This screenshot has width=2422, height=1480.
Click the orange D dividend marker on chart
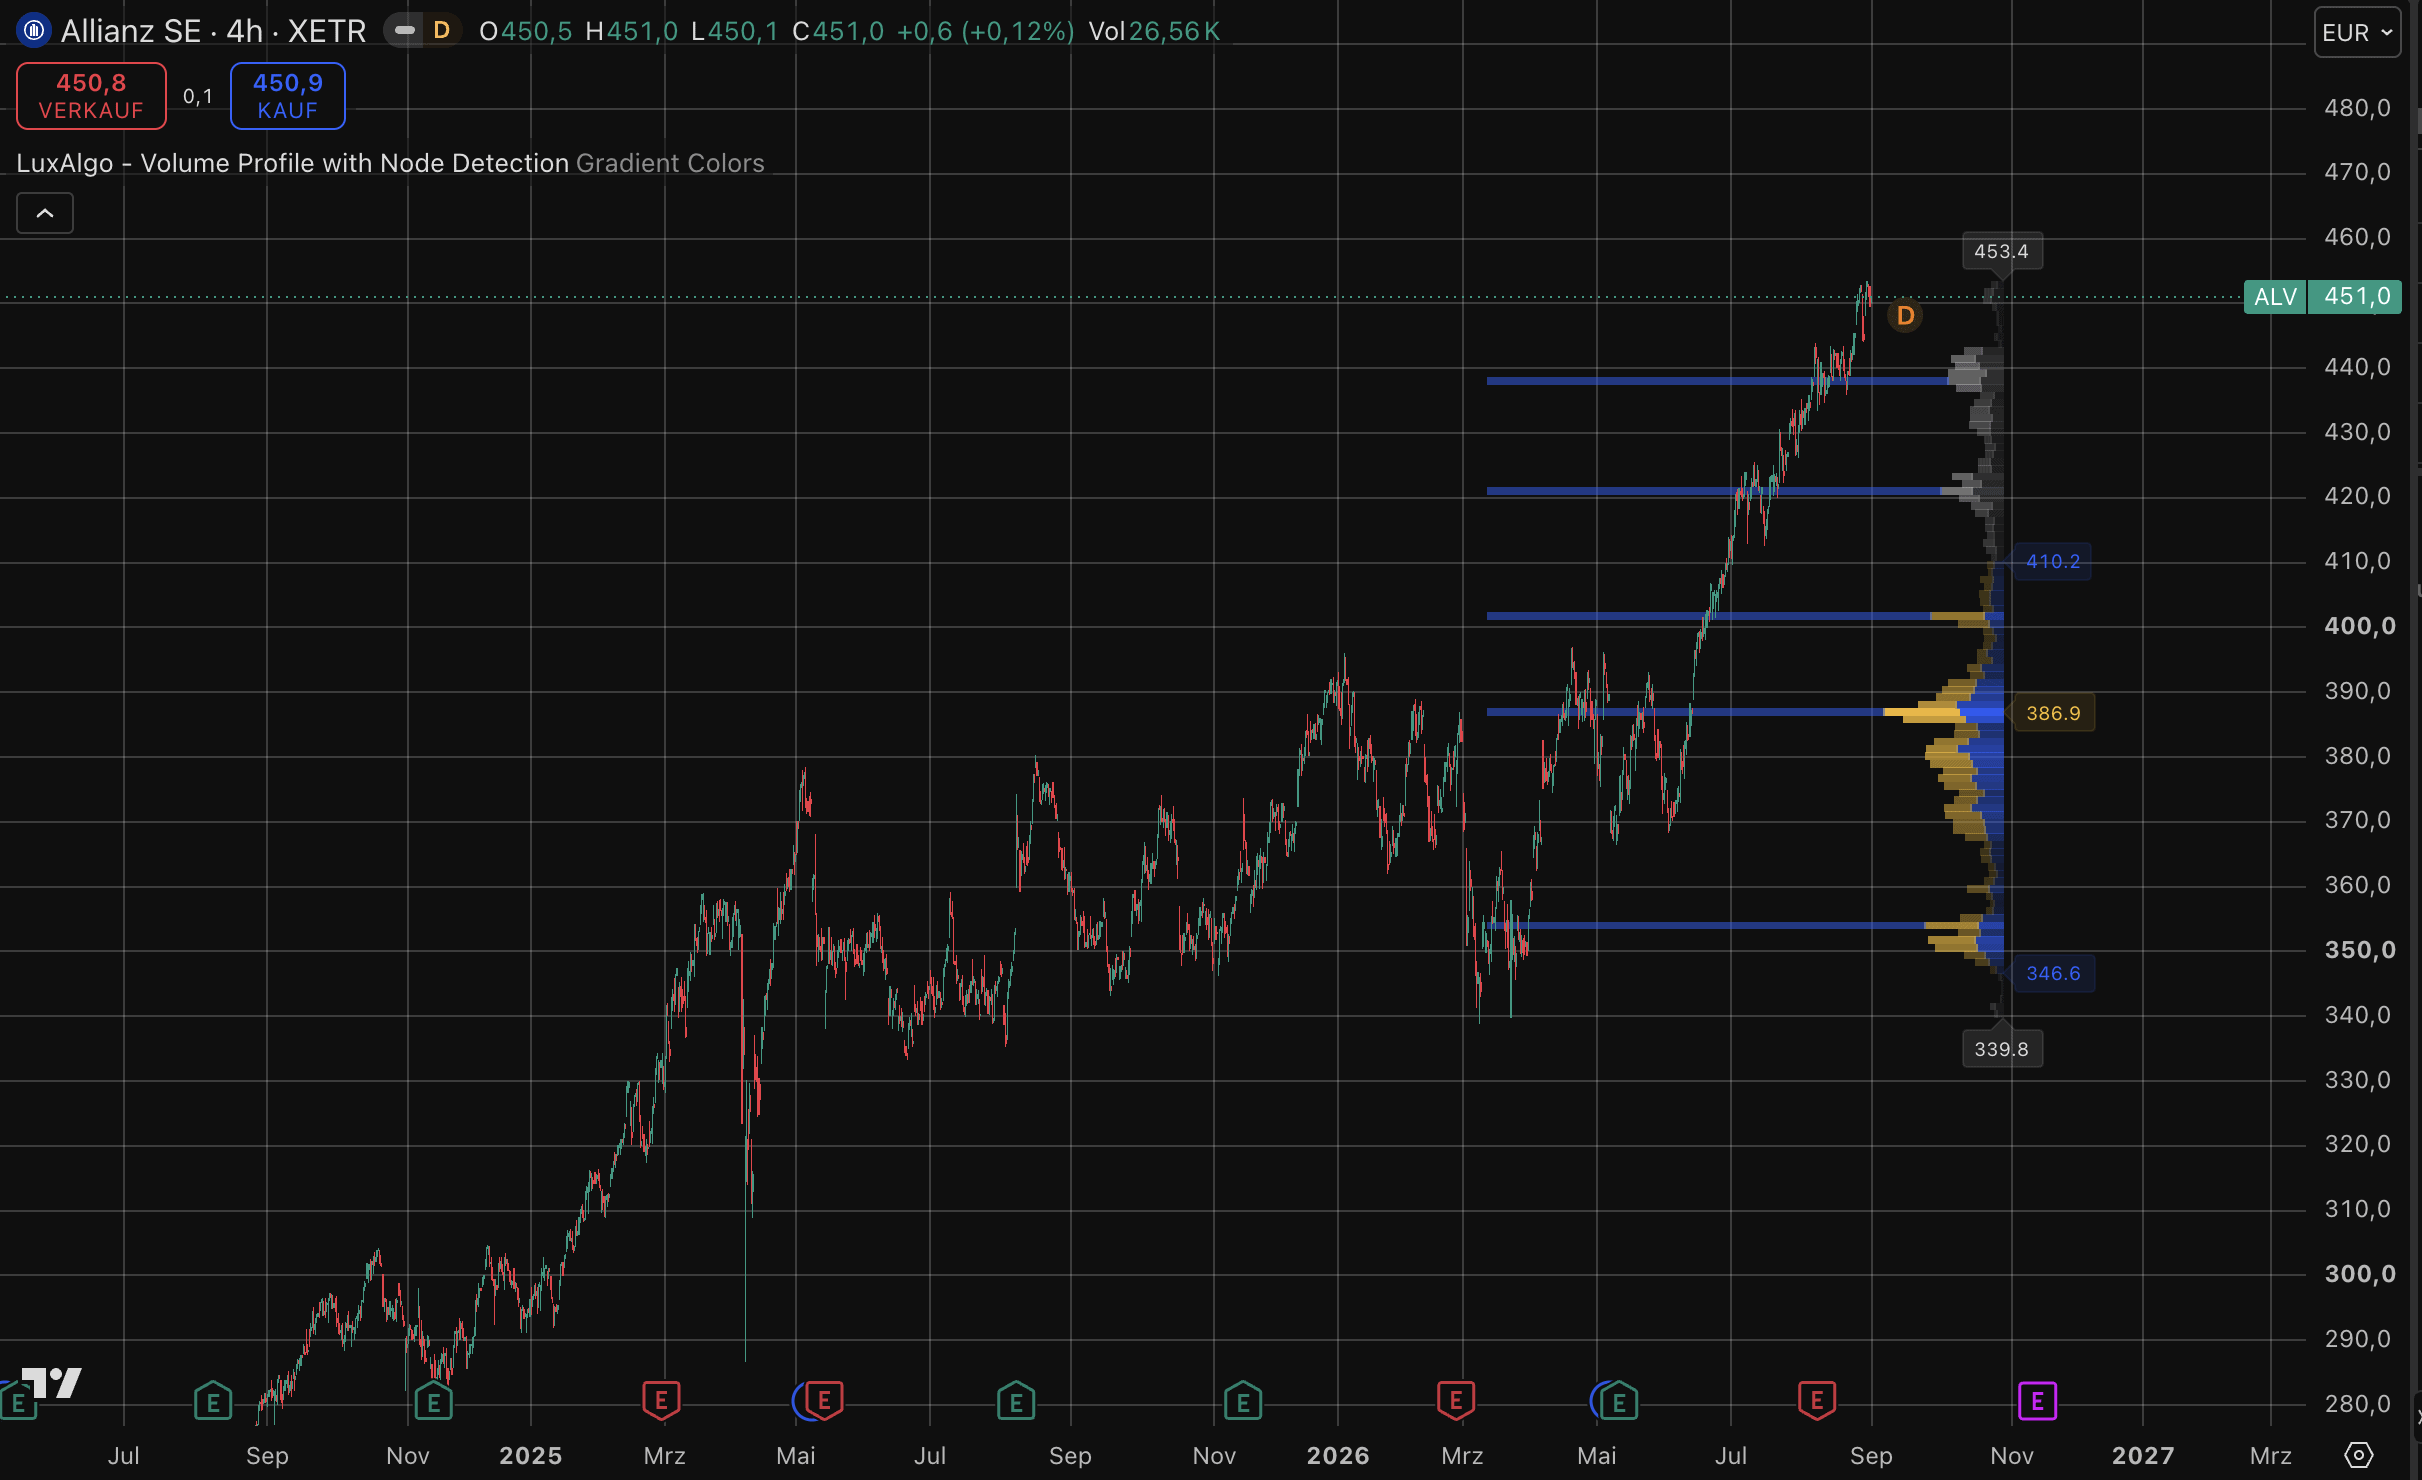tap(1905, 316)
